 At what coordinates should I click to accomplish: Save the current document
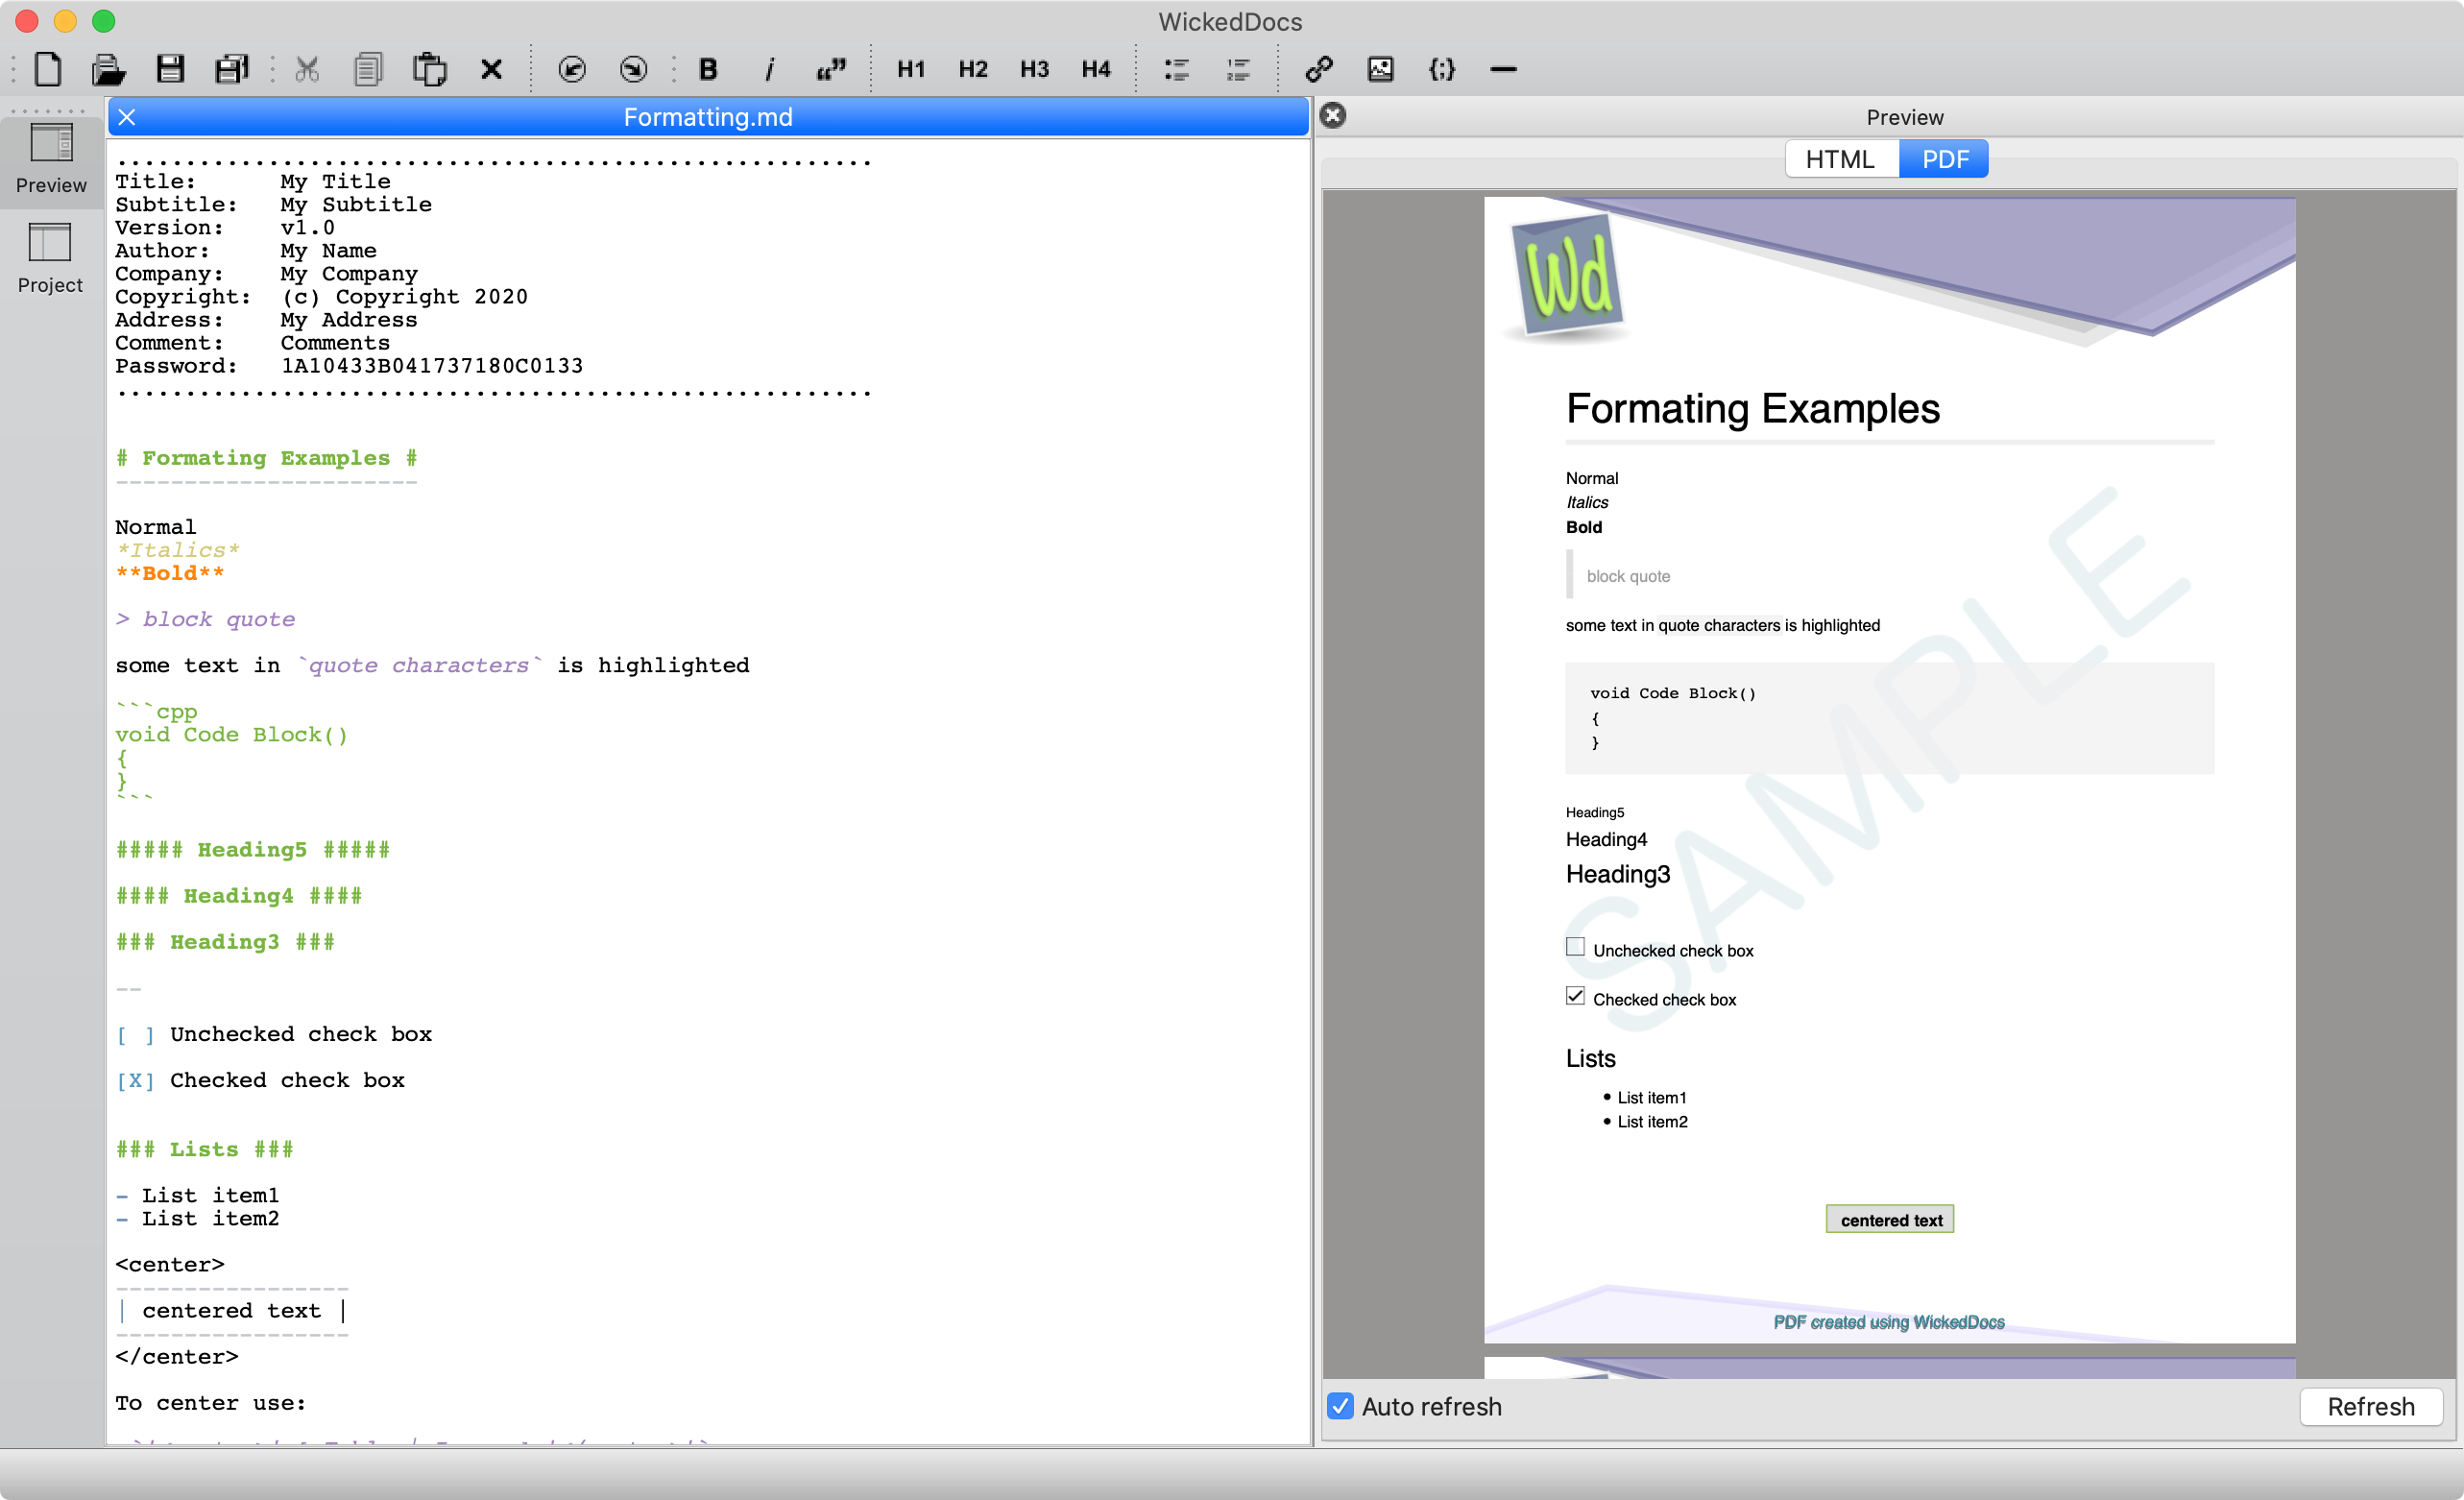point(170,69)
